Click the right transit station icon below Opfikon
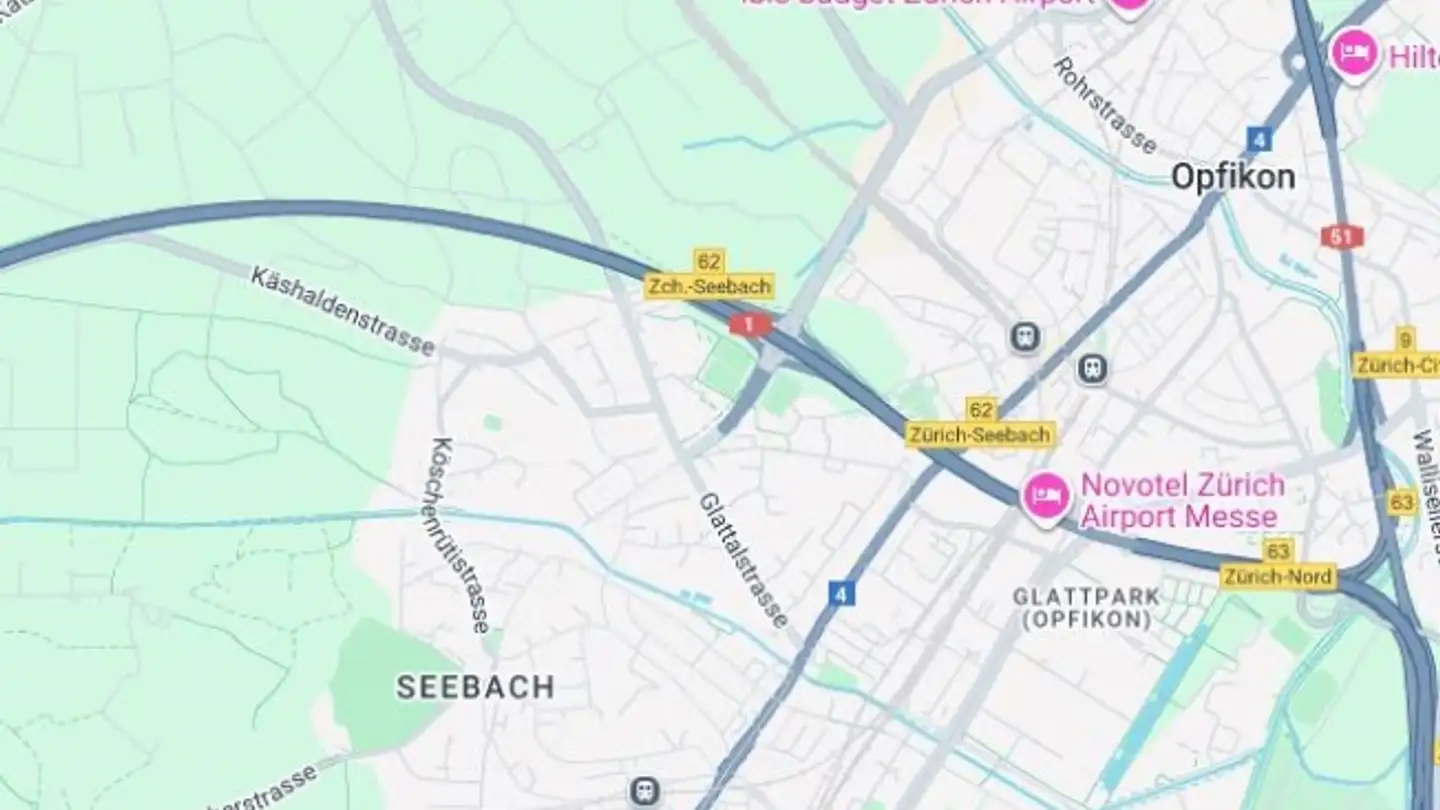Screen dimensions: 1440x810 (x=1092, y=369)
